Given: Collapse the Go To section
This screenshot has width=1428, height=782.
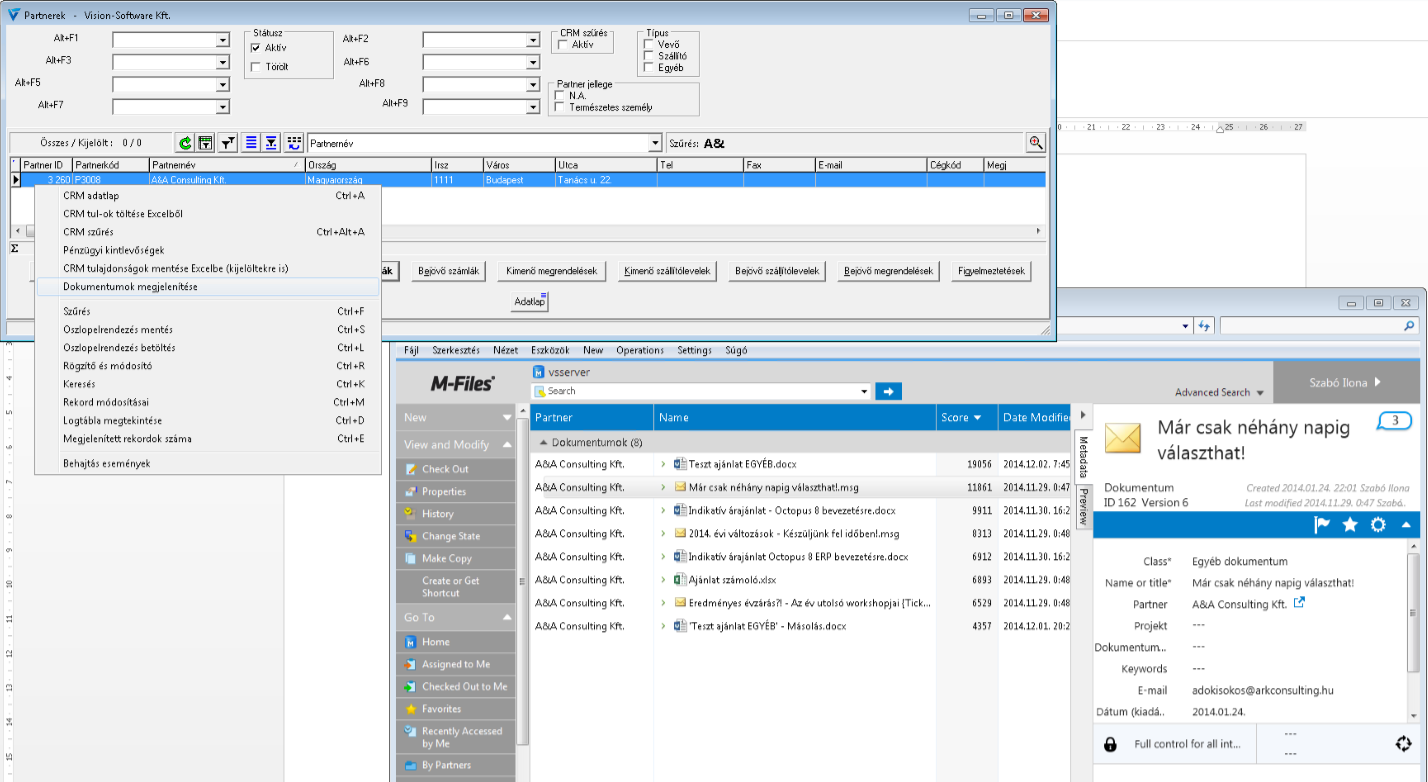Looking at the screenshot, I should 507,618.
